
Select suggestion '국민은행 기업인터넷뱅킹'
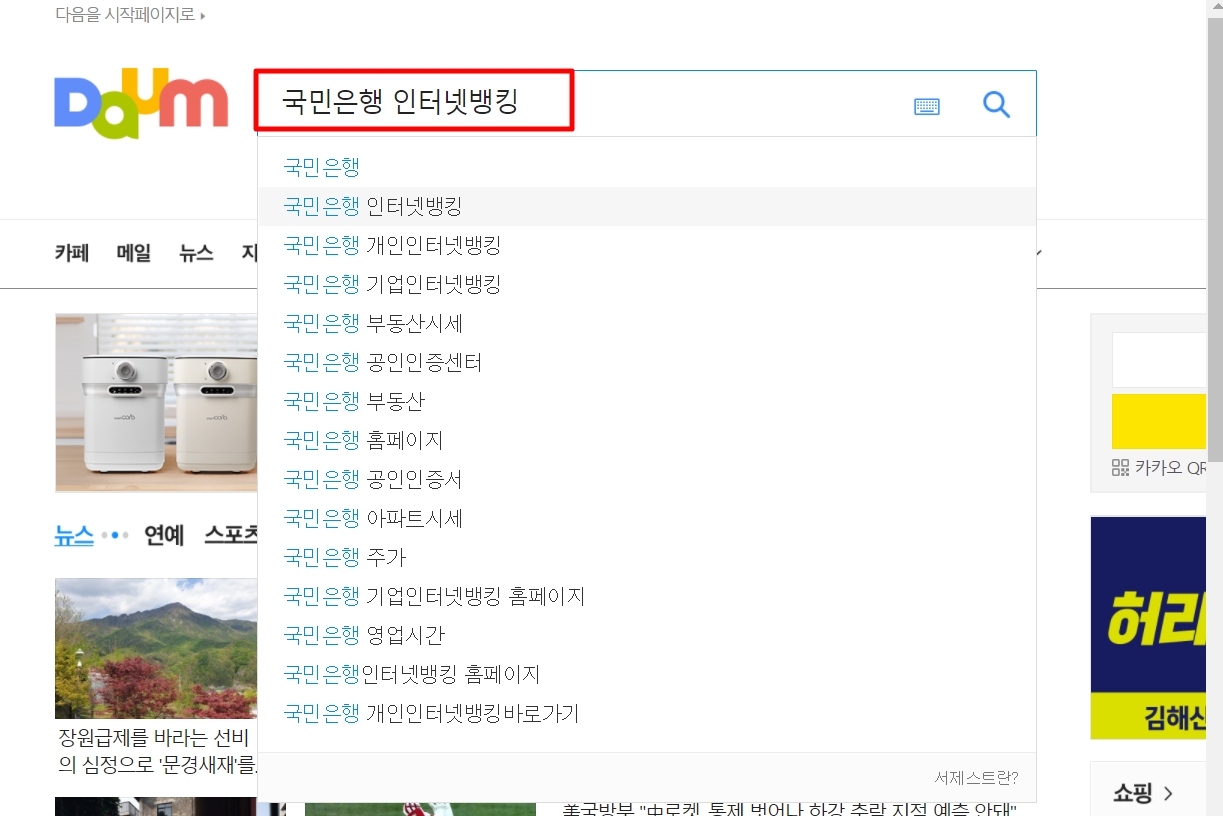coord(646,284)
